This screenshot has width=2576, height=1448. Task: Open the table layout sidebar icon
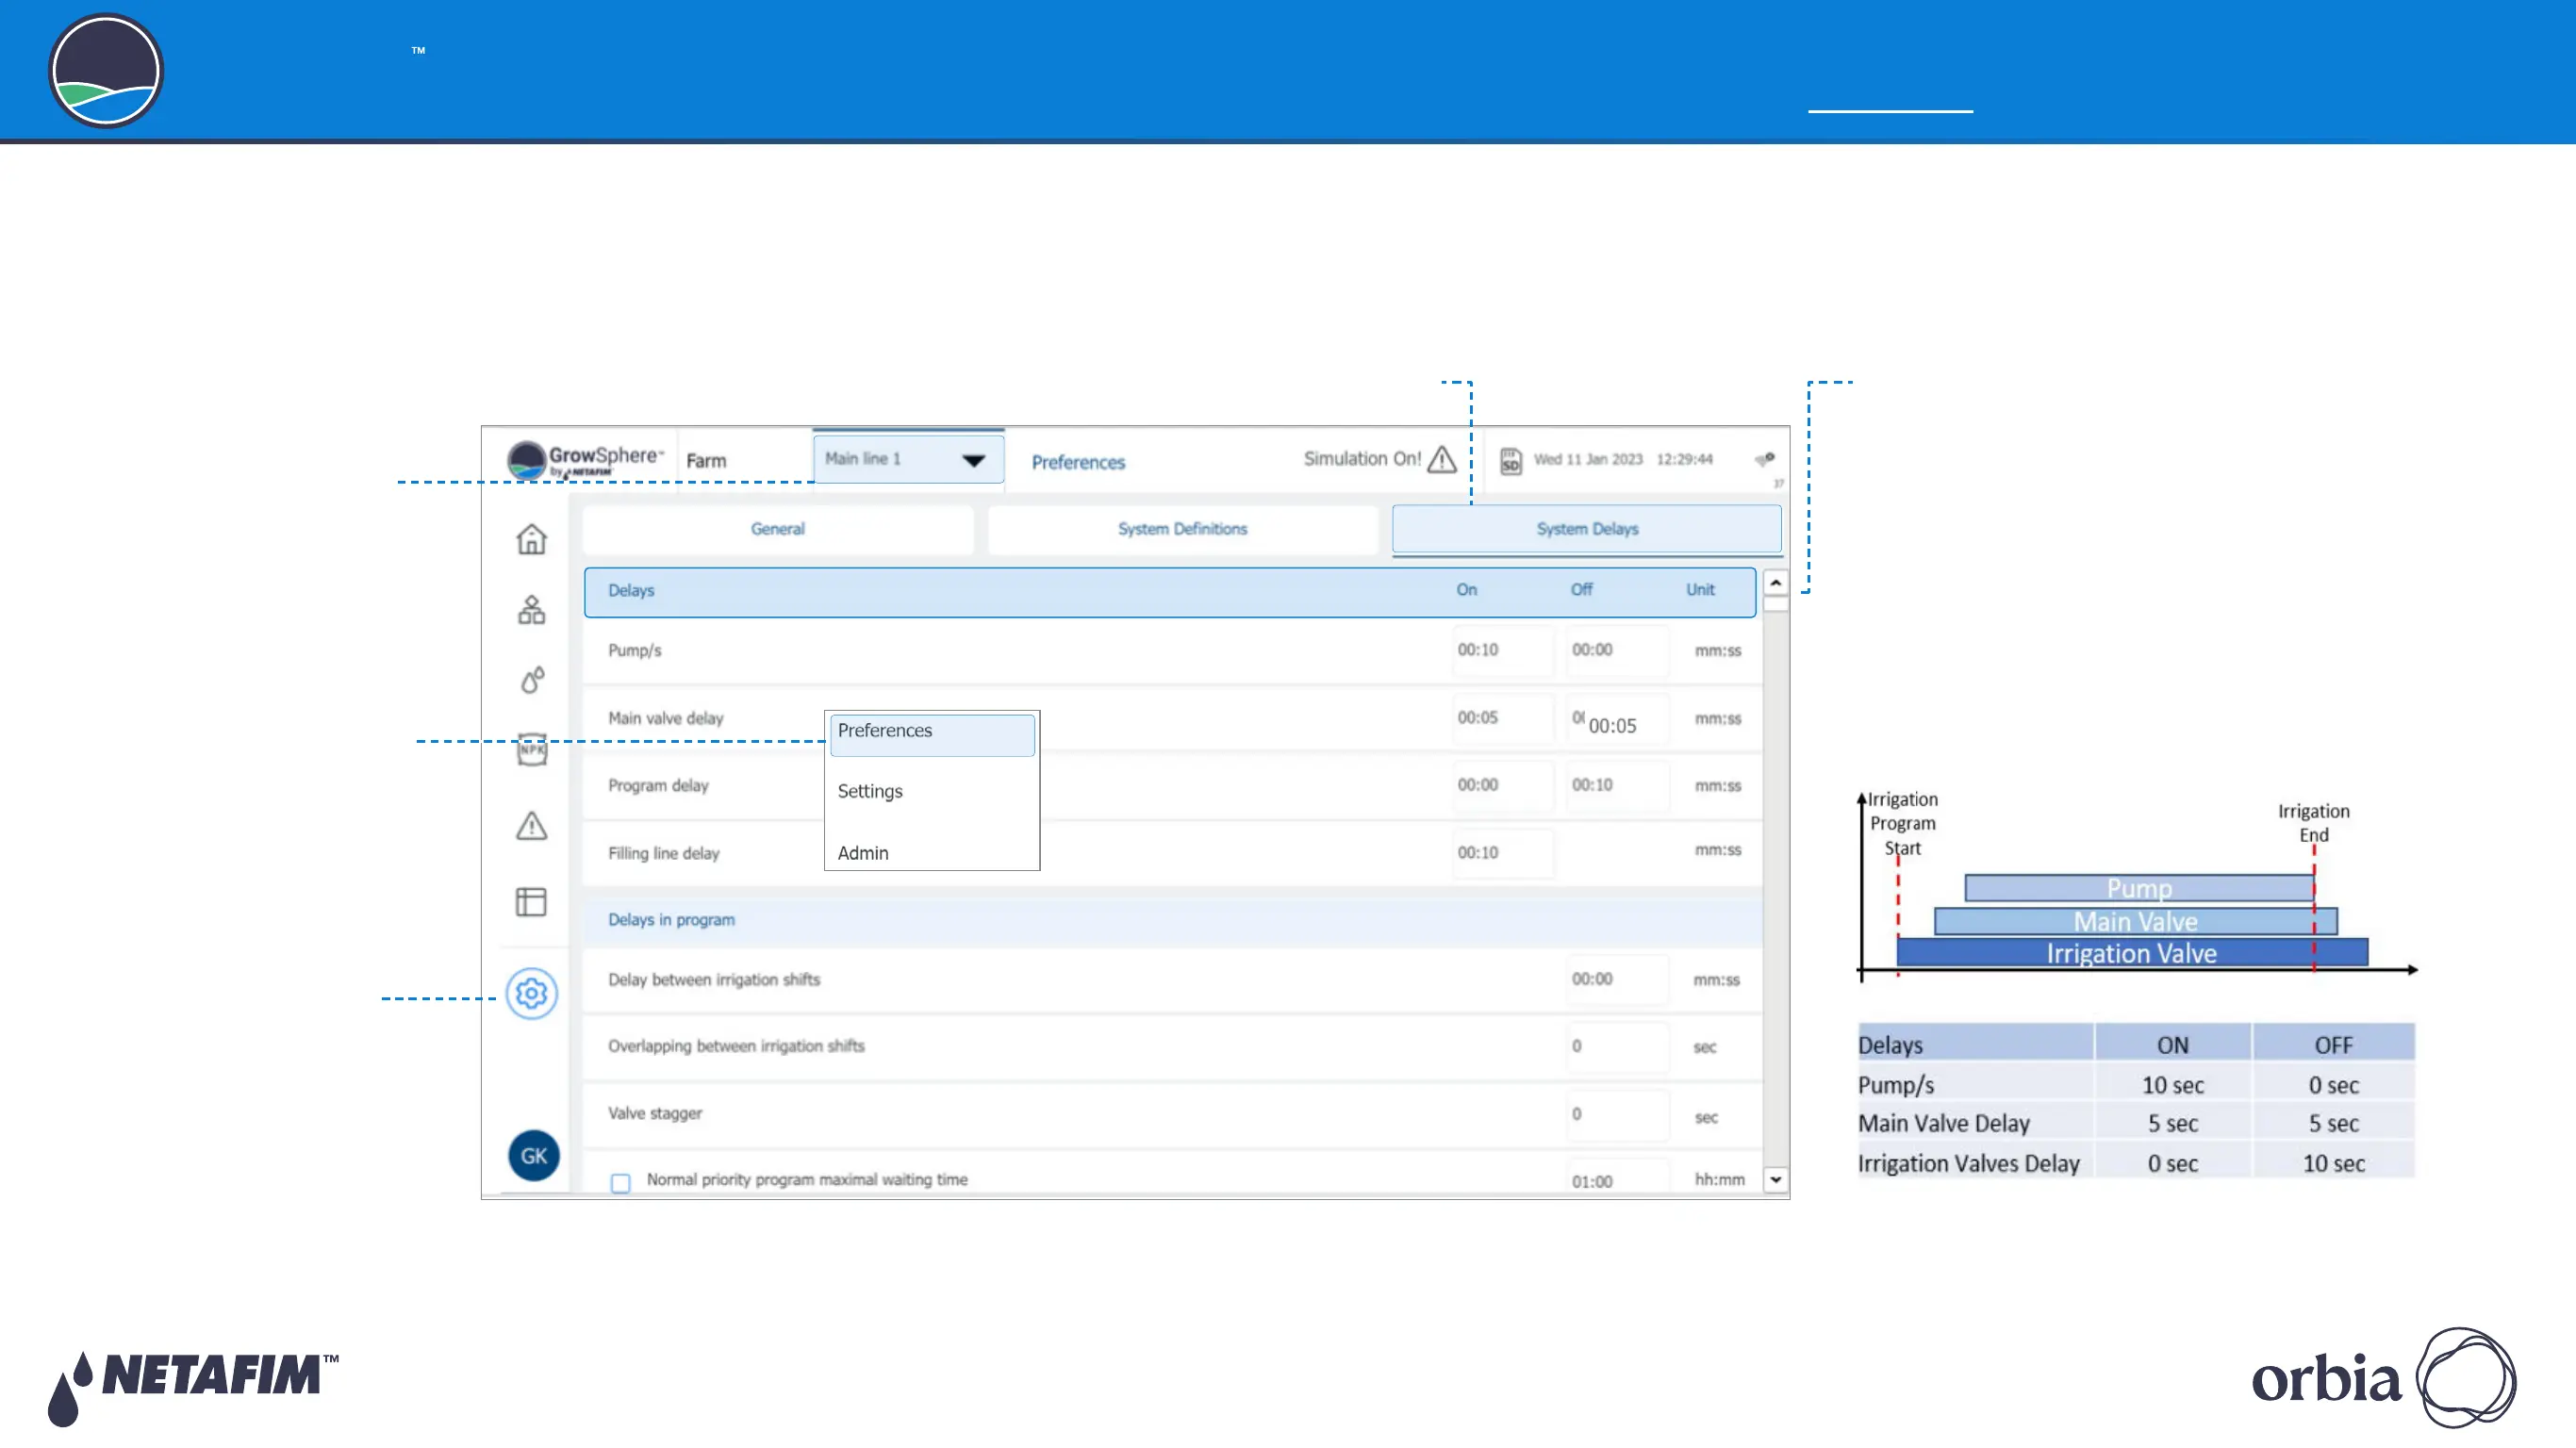point(531,901)
